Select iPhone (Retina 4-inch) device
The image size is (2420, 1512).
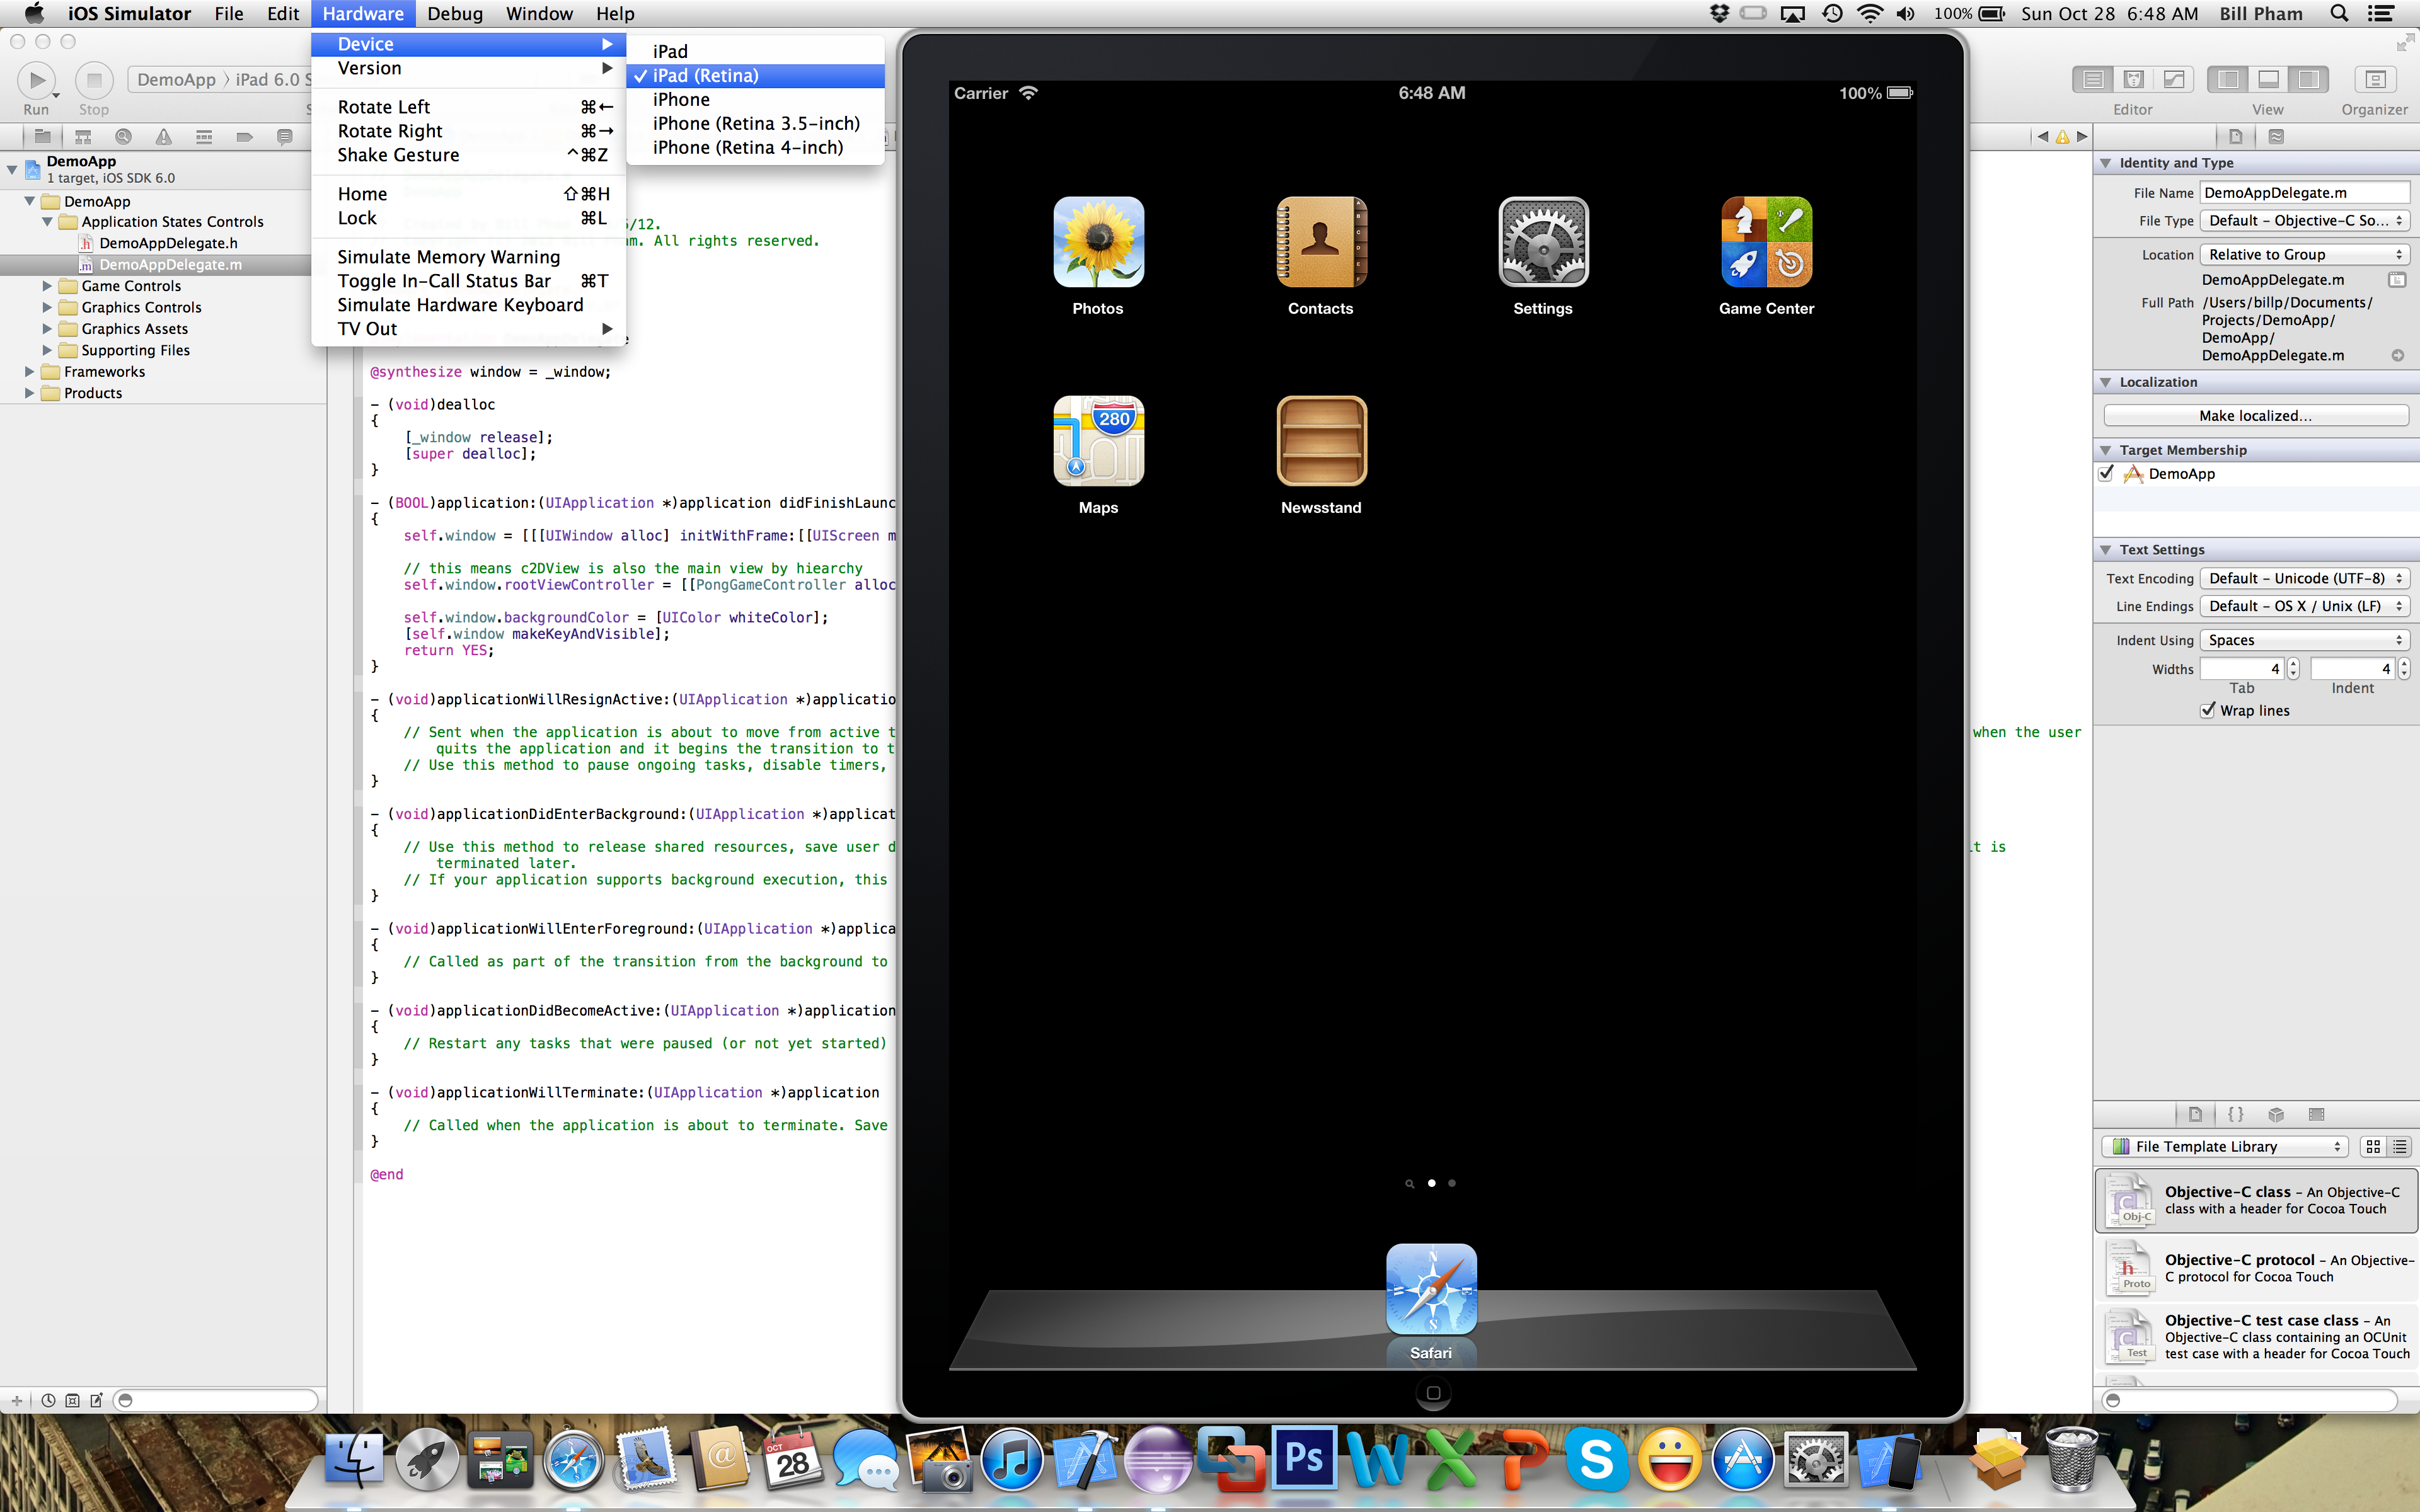point(747,147)
